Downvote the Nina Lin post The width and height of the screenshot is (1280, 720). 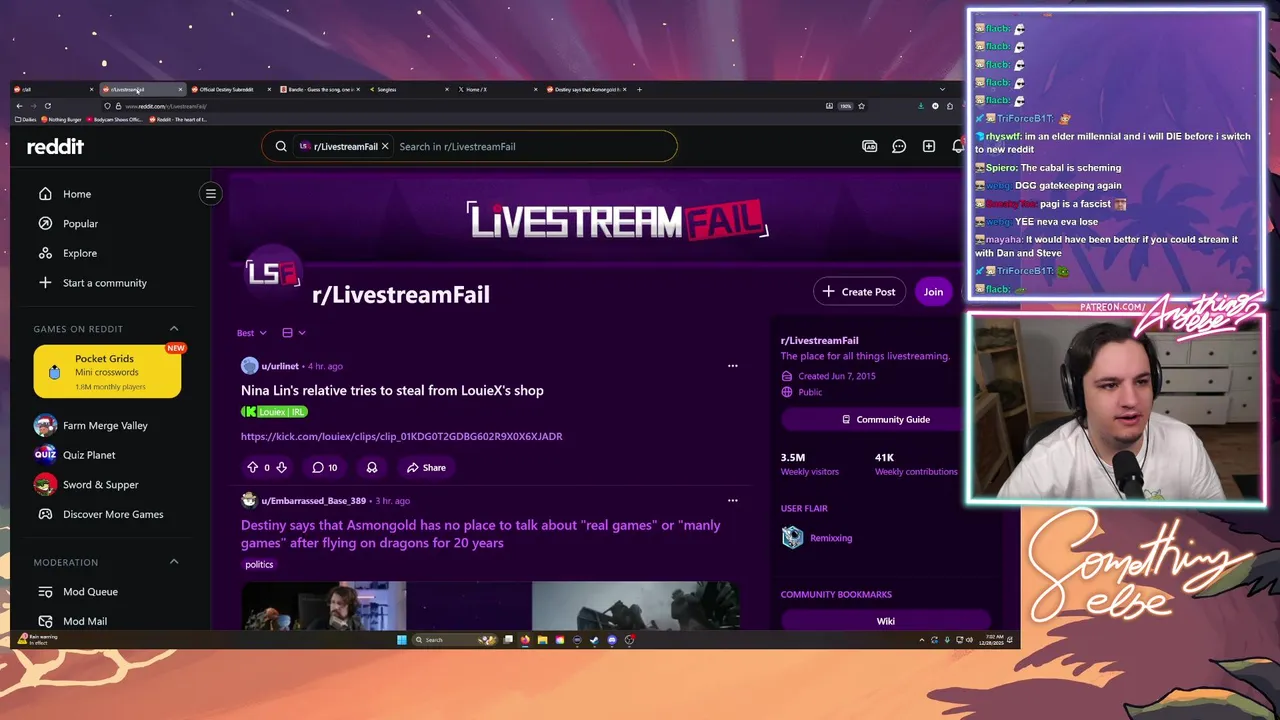coord(281,467)
